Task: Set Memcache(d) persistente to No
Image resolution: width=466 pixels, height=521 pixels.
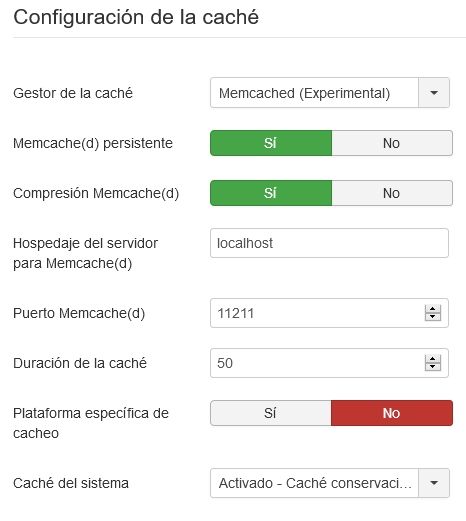Action: click(x=392, y=143)
